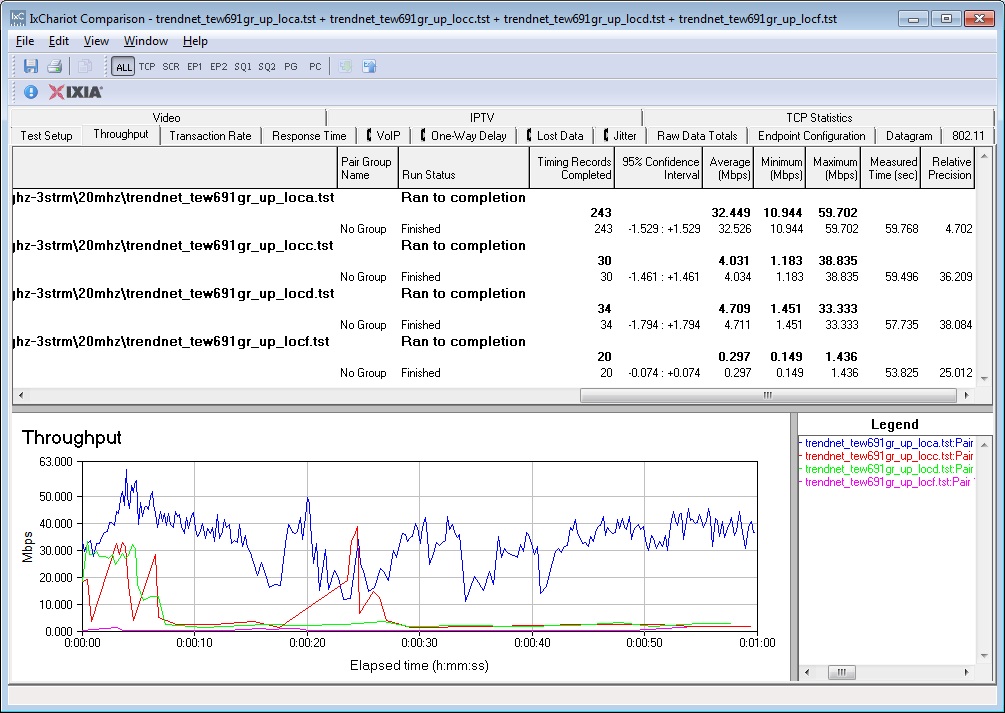Open the Window menu

[x=145, y=41]
